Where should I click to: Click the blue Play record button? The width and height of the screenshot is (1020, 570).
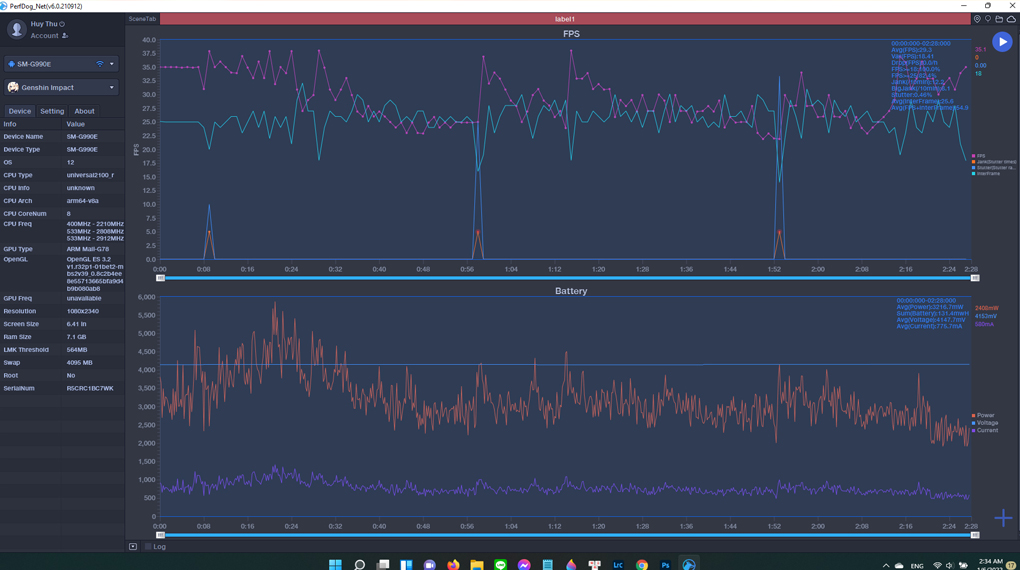pyautogui.click(x=1002, y=42)
